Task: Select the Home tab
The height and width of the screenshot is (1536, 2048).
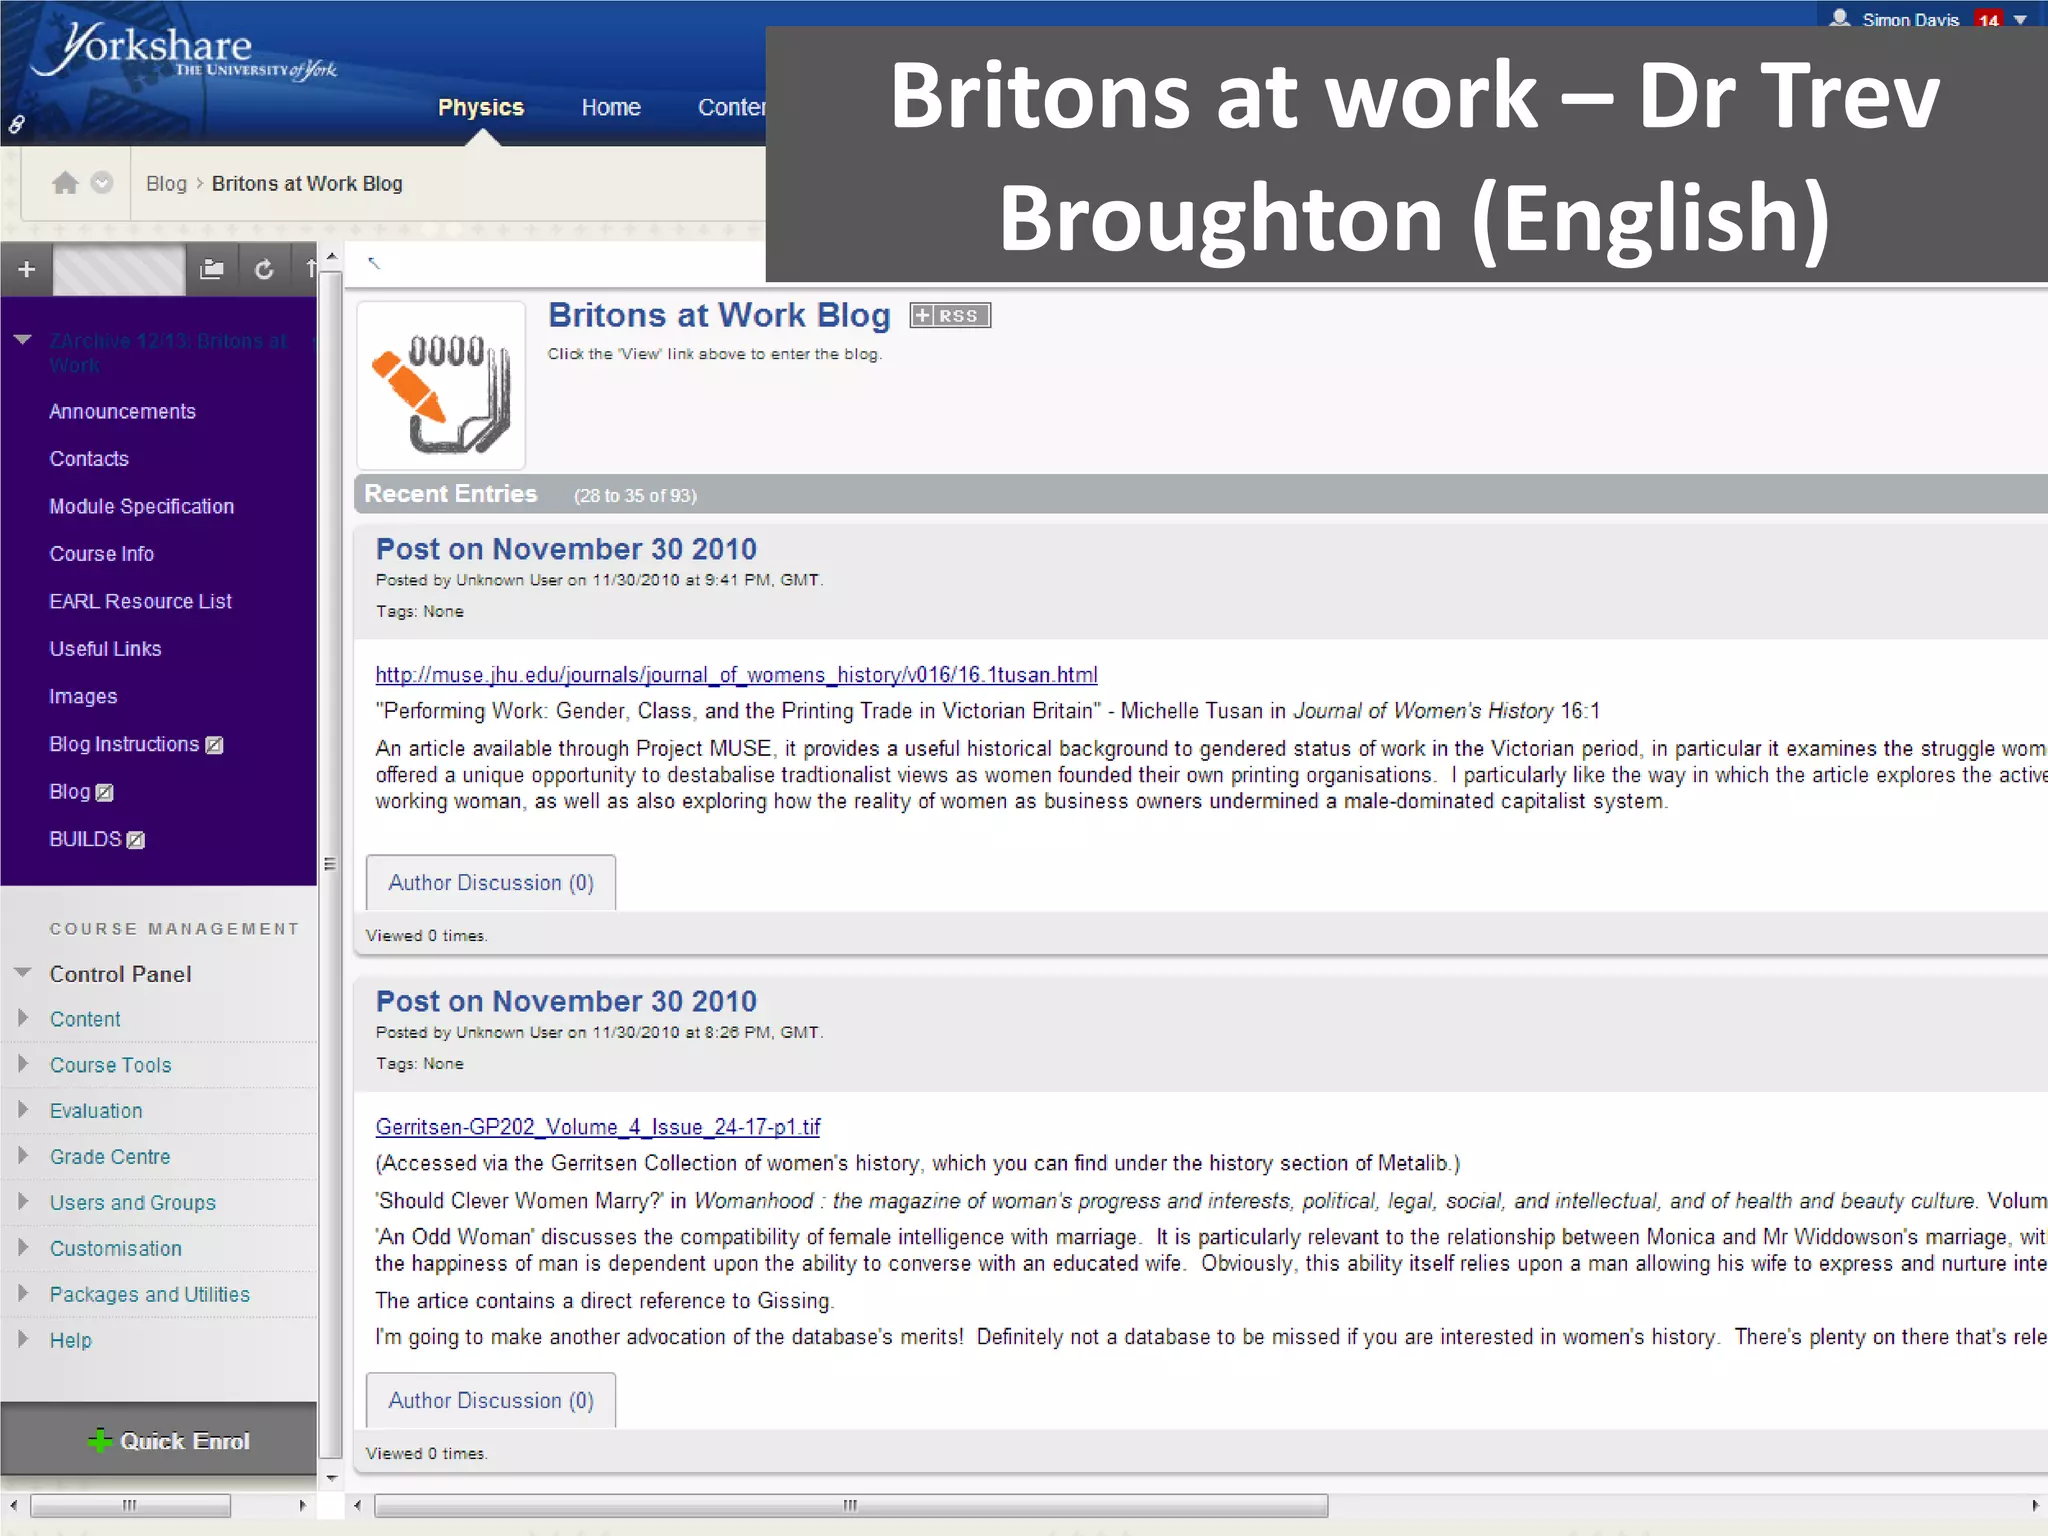Action: click(611, 107)
